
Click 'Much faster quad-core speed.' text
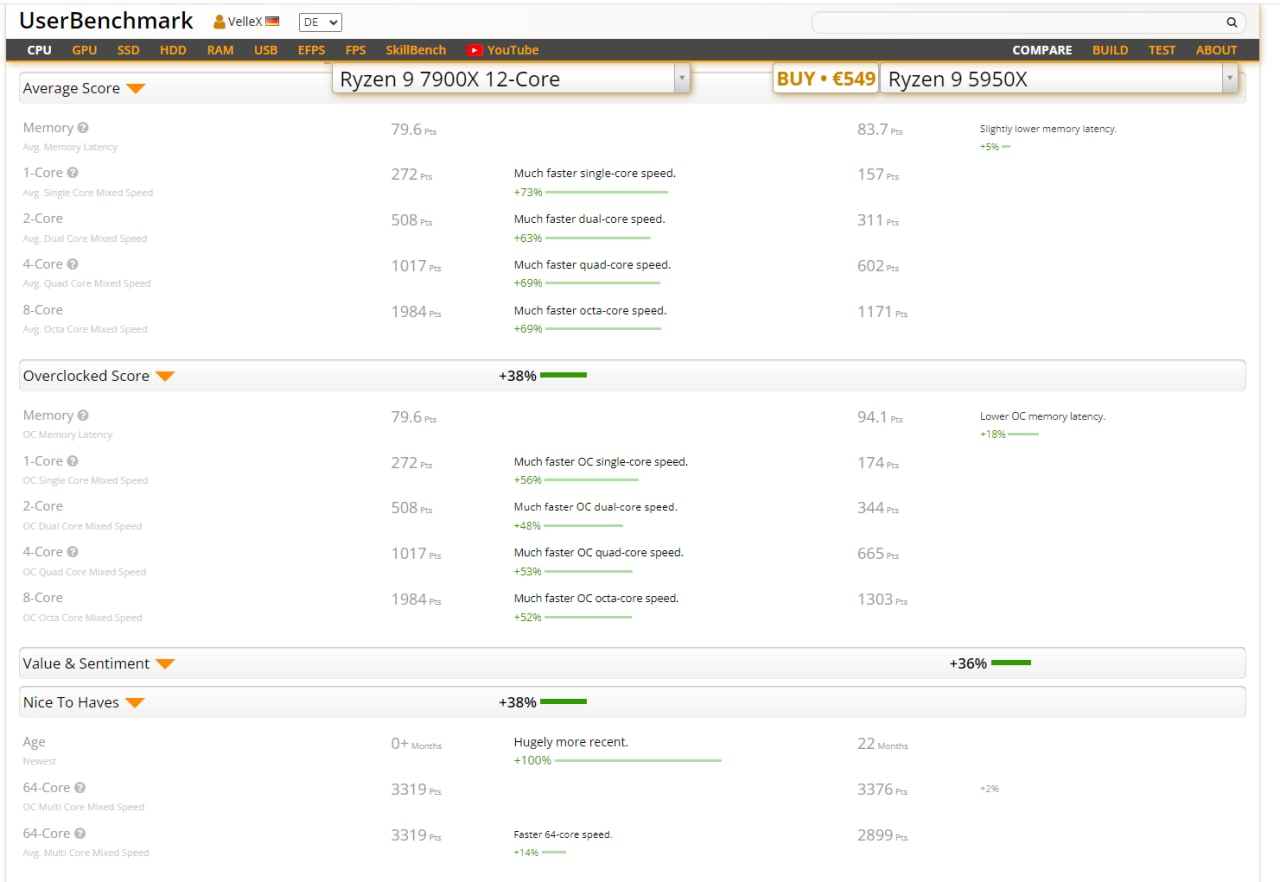click(592, 265)
